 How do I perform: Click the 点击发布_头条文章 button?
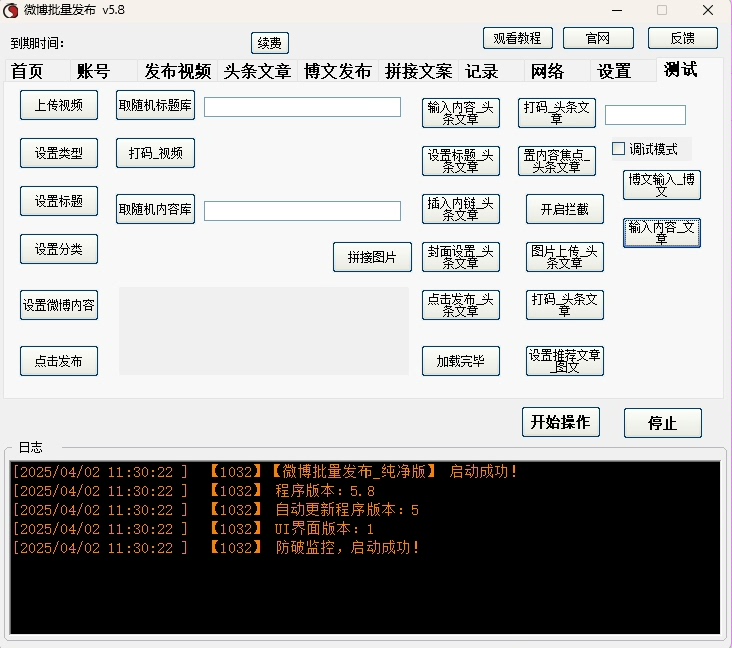pyautogui.click(x=461, y=305)
